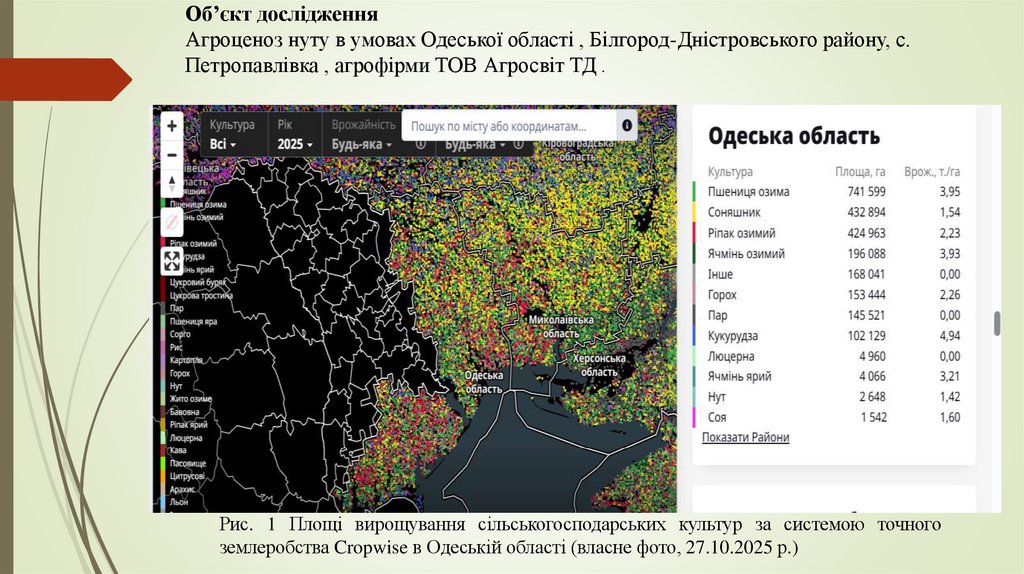1024x574 pixels.
Task: Select the Люцерна row in the table
Action: (x=834, y=357)
